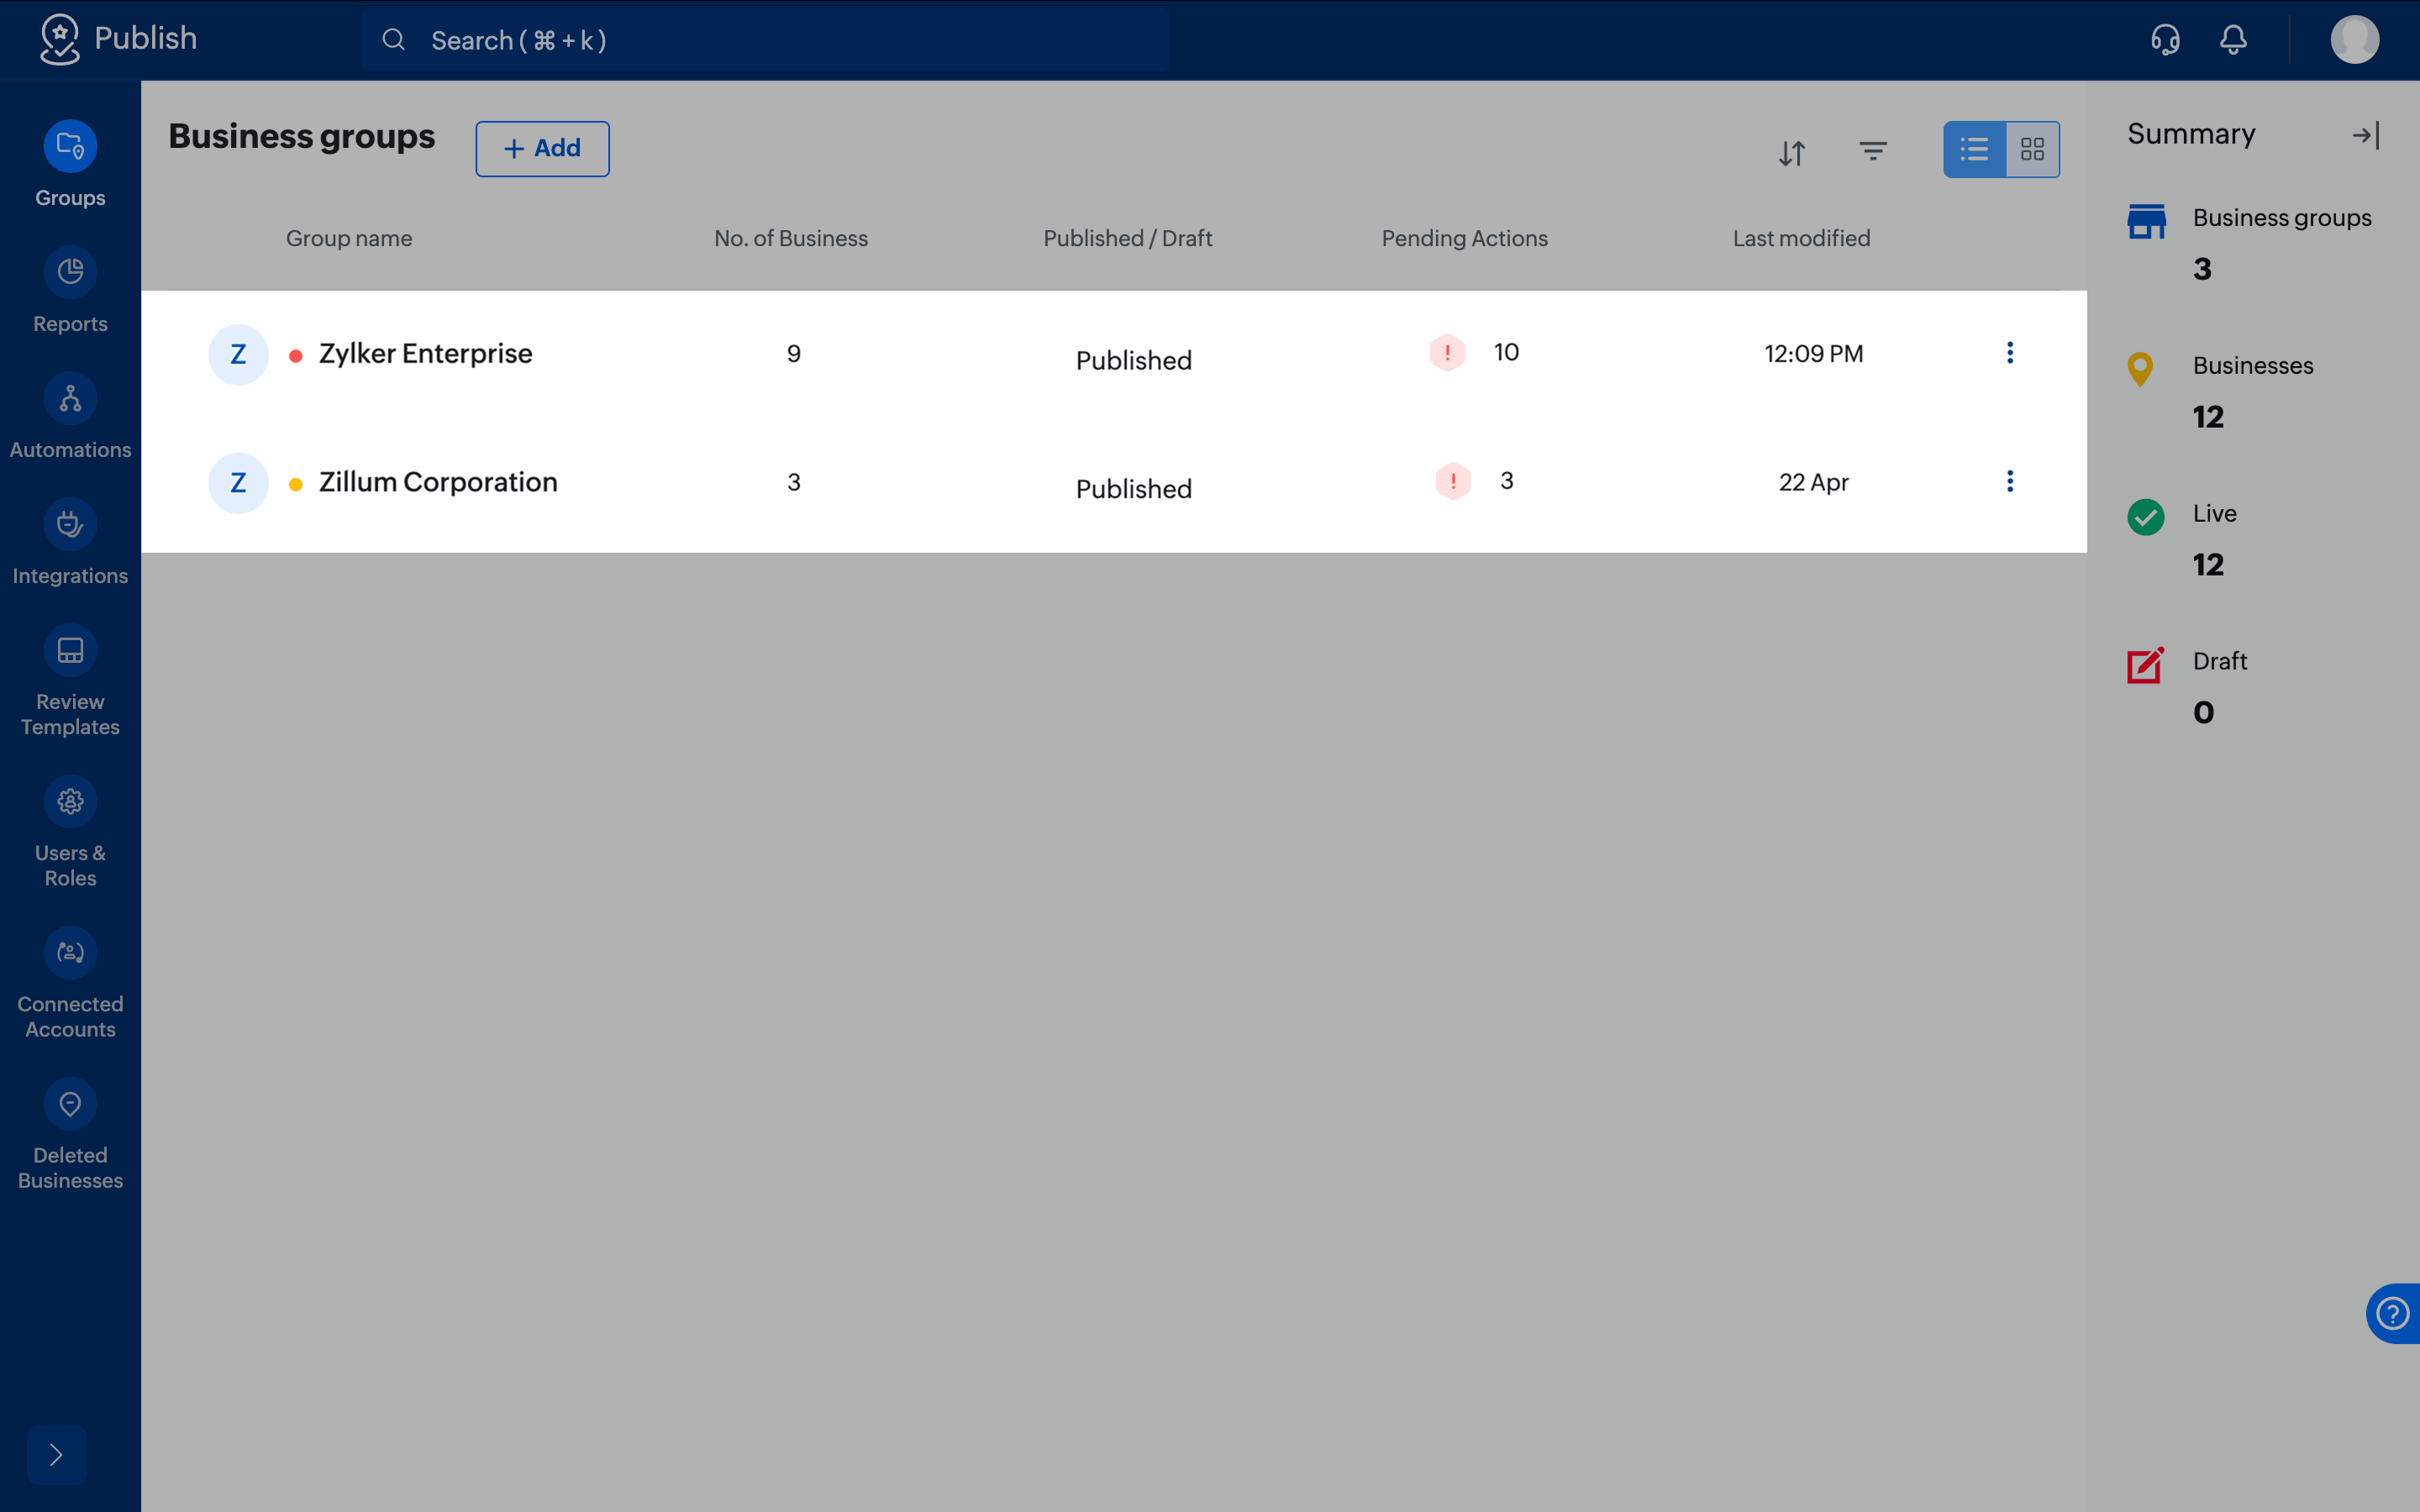Screen dimensions: 2420x1512
Task: Expand the left navigation sidebar
Action: coord(57,1454)
